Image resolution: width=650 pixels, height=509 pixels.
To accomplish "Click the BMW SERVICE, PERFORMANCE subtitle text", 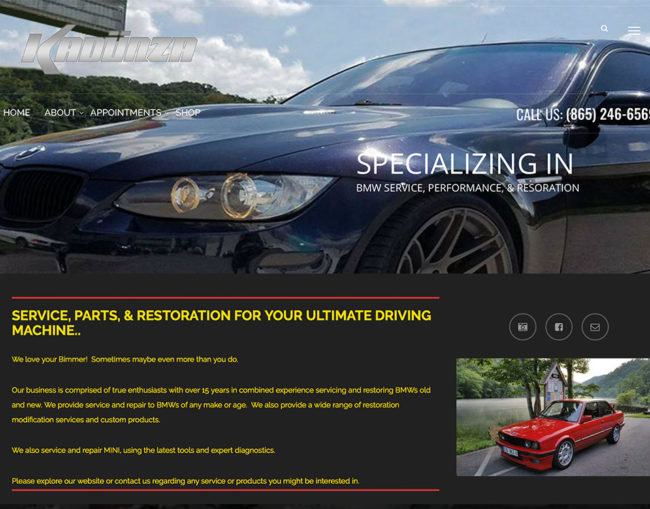I will point(468,188).
